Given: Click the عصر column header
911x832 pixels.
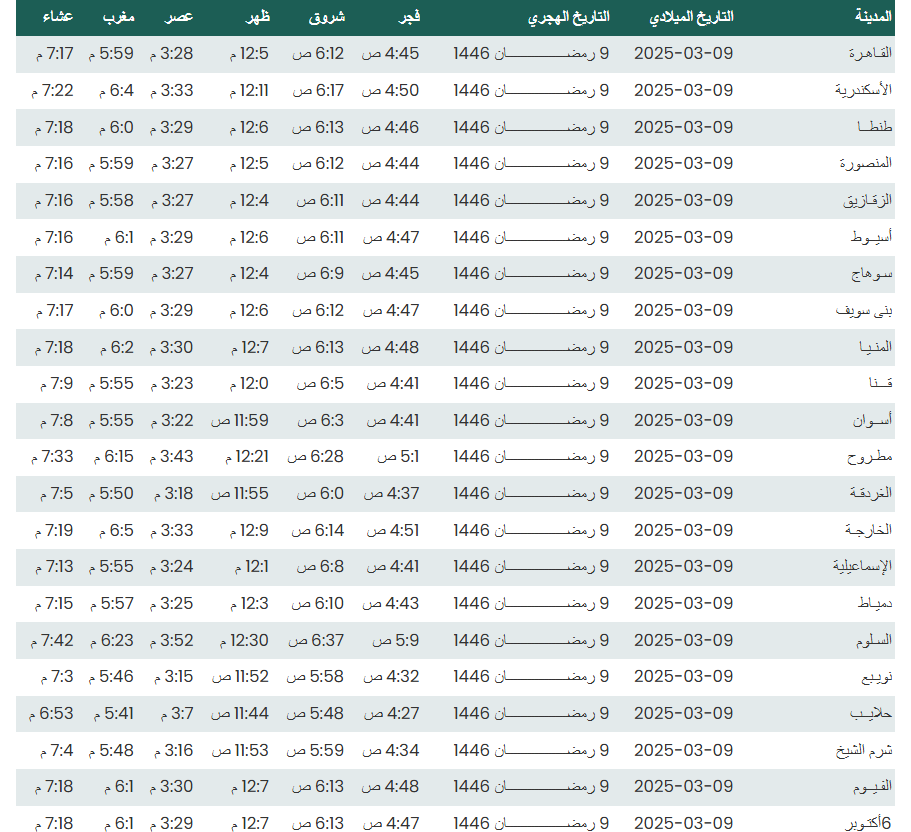Looking at the screenshot, I should point(178,17).
